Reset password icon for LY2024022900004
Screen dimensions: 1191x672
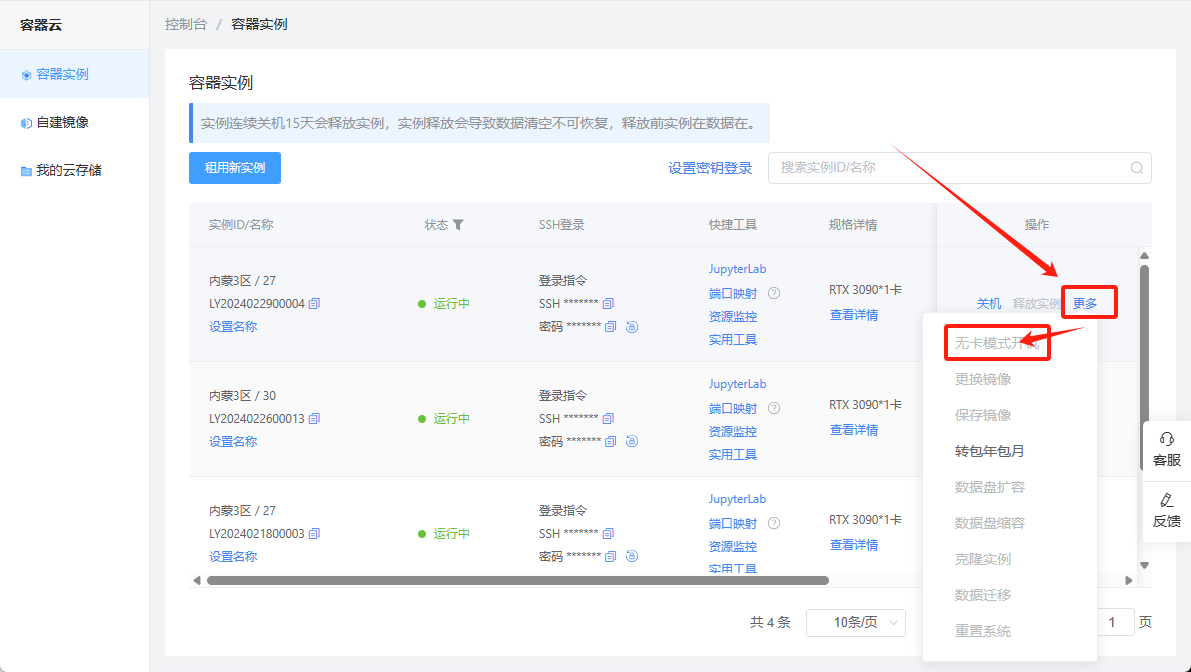click(x=632, y=327)
